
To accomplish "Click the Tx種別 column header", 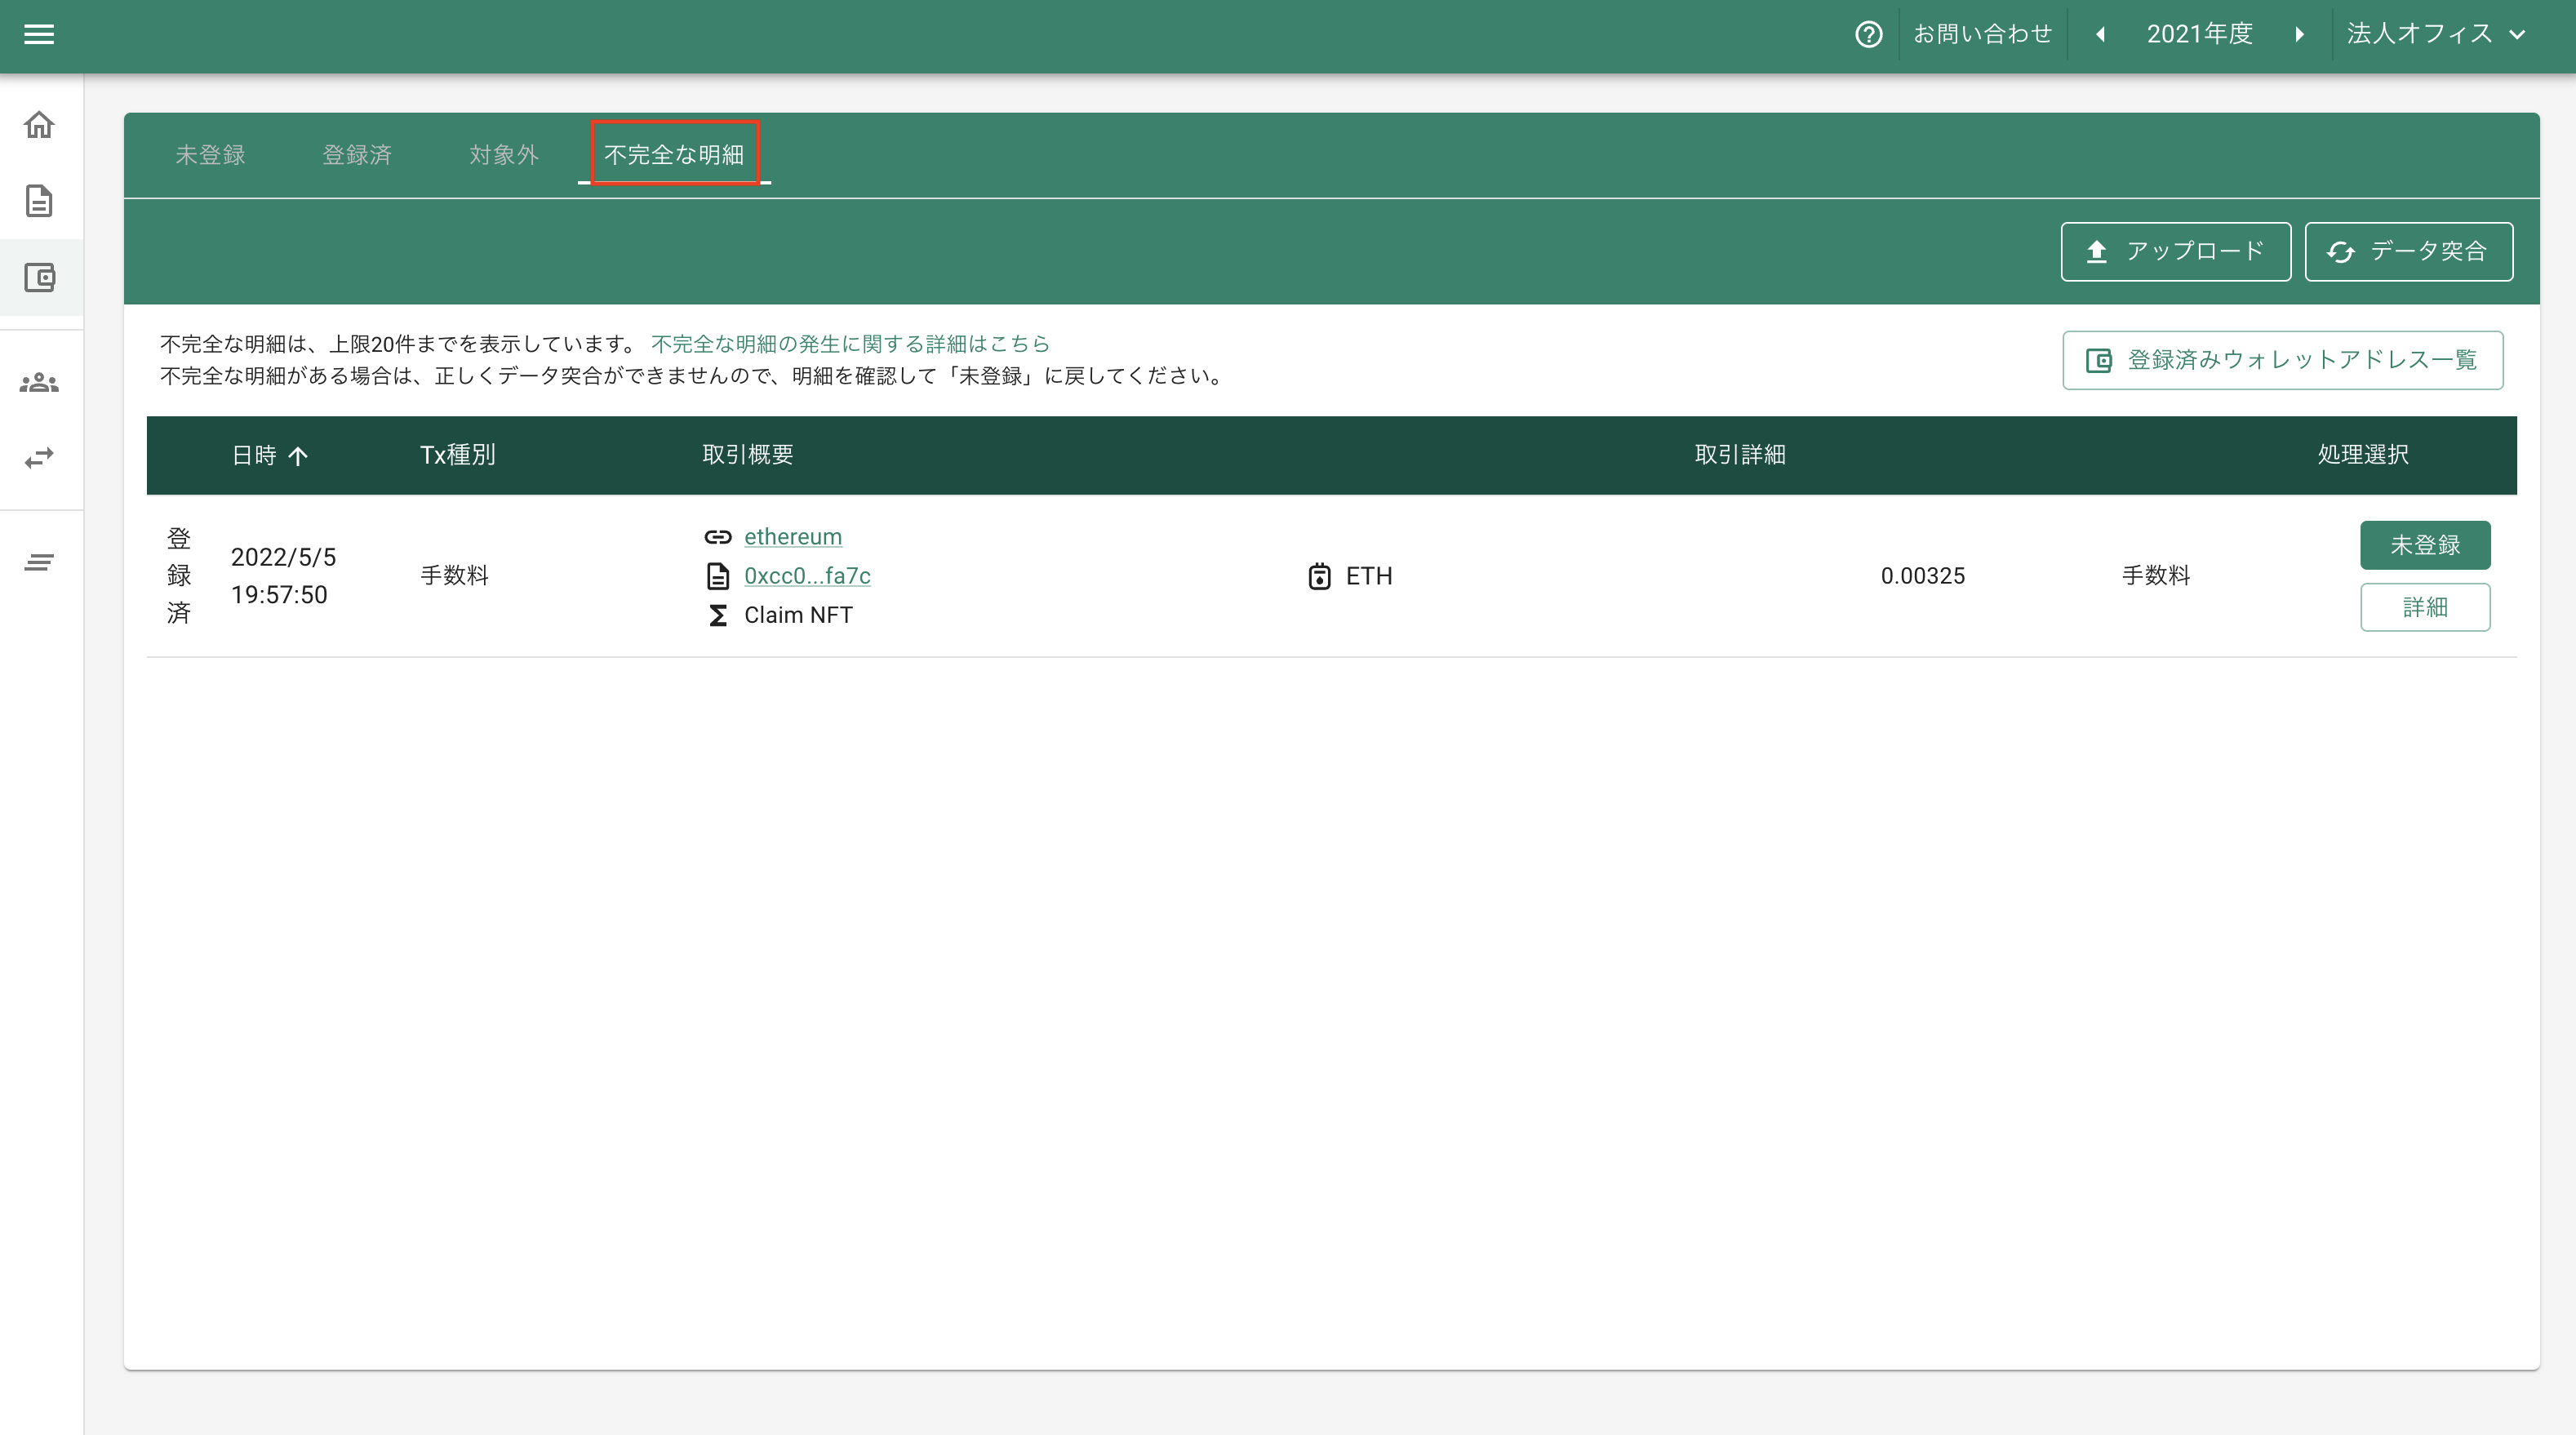I will click(457, 455).
